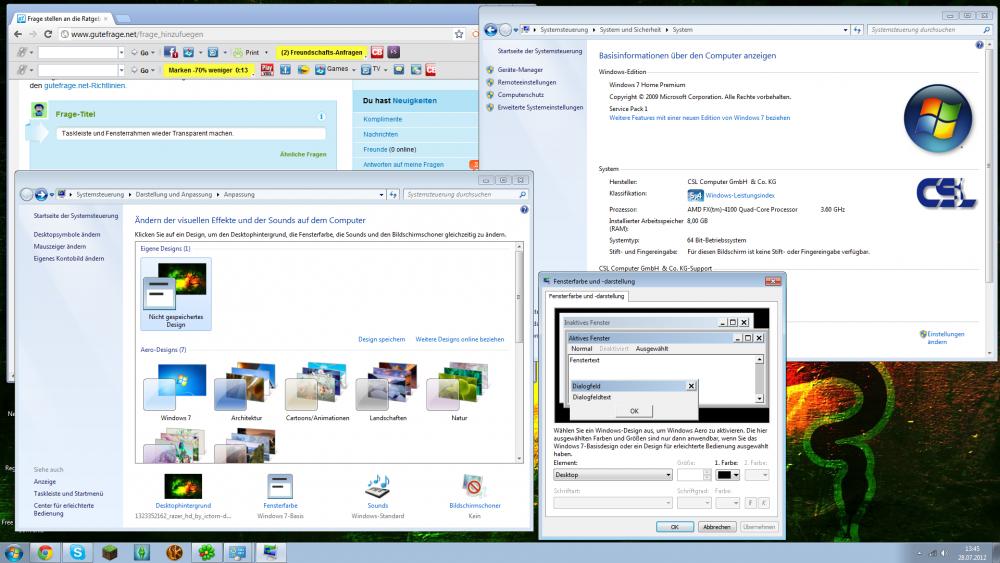Click the Print toolbar icon in Chrome
The width and height of the screenshot is (1000, 563).
coord(247,52)
